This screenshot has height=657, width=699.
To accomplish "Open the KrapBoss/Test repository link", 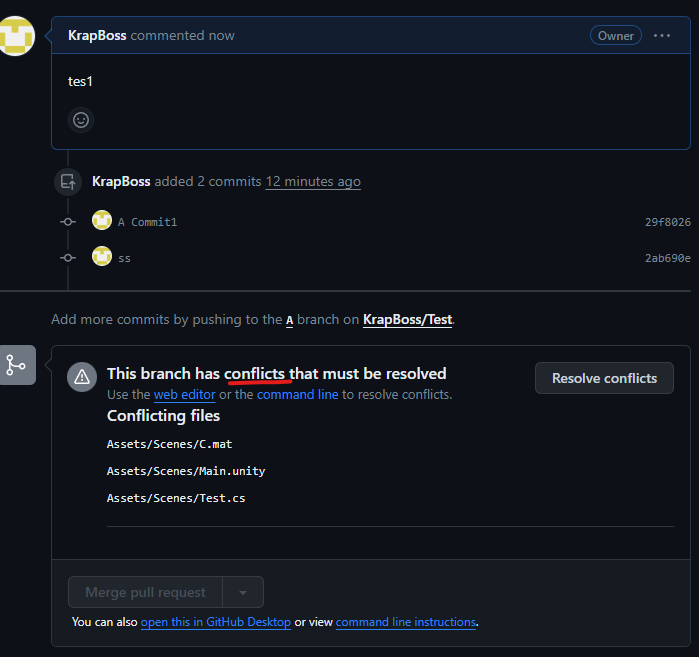I will click(407, 320).
